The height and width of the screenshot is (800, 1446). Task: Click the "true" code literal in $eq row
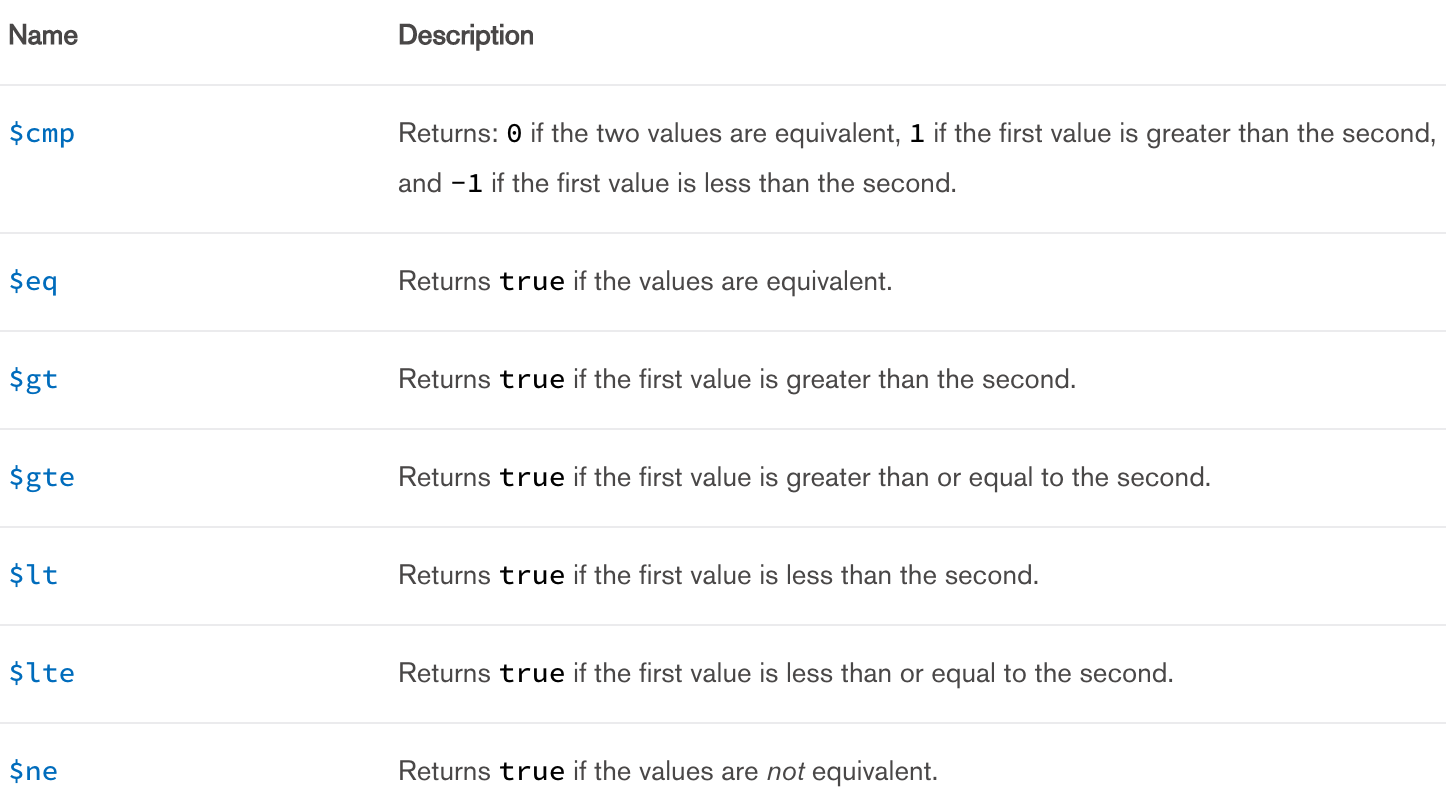532,282
